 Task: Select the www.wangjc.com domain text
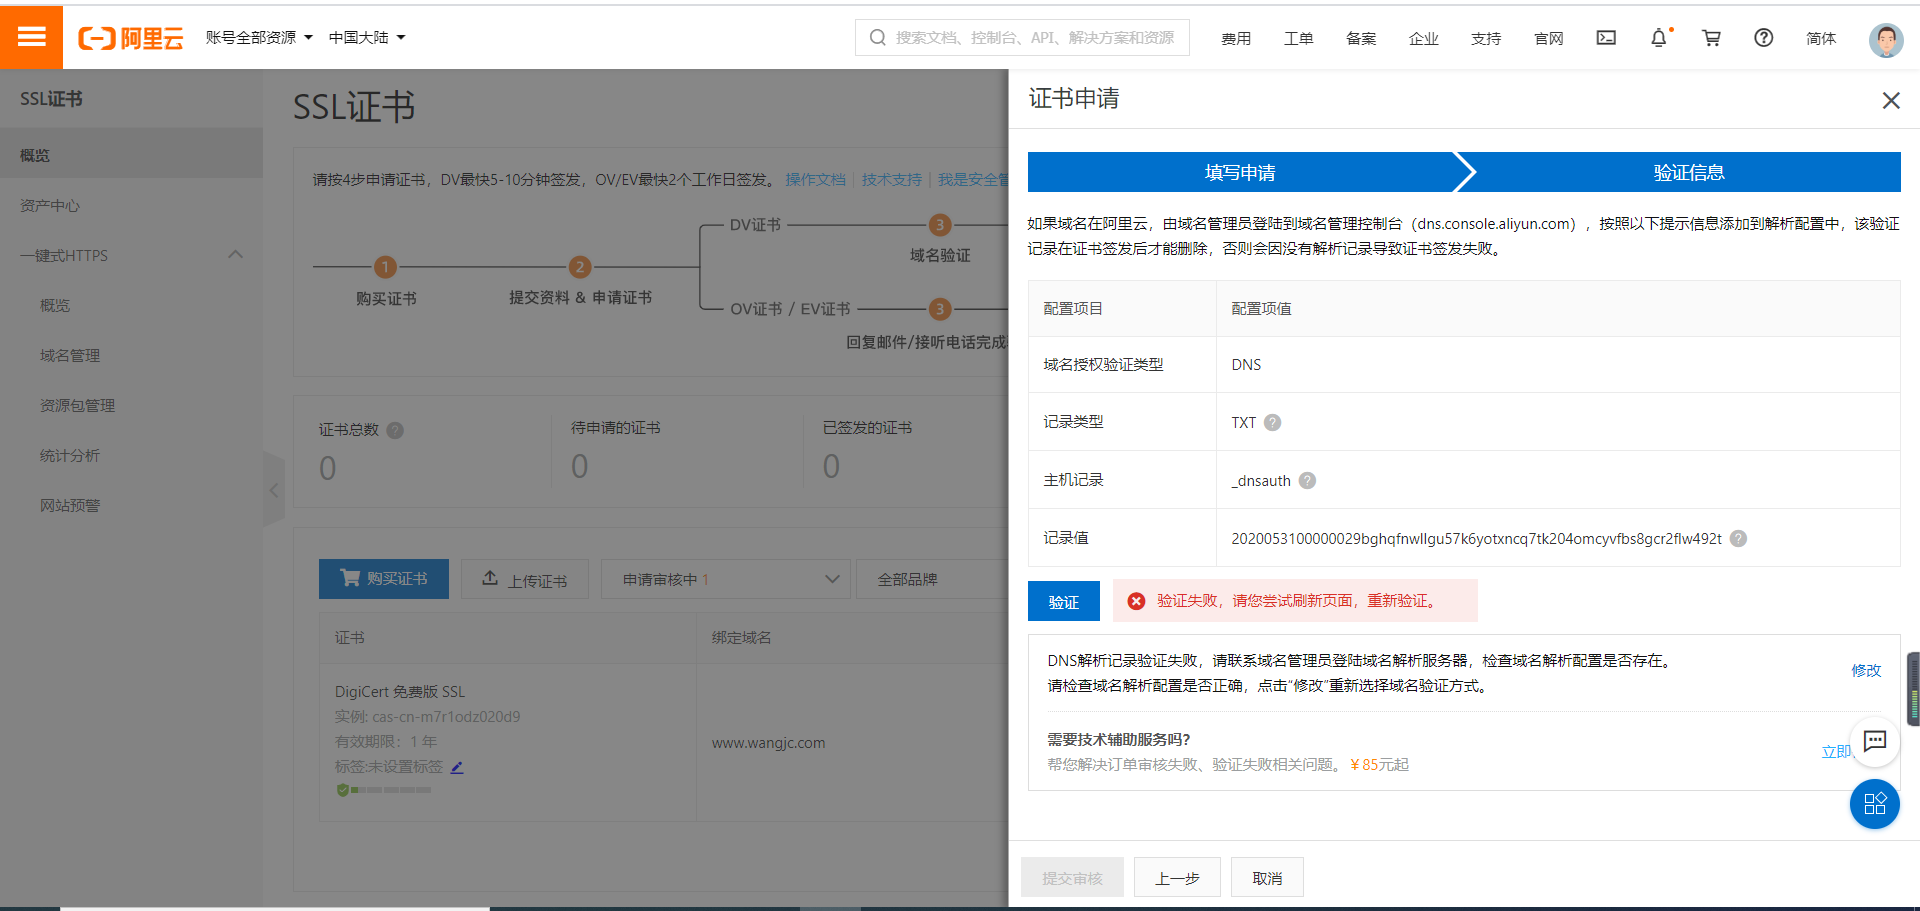(x=768, y=743)
